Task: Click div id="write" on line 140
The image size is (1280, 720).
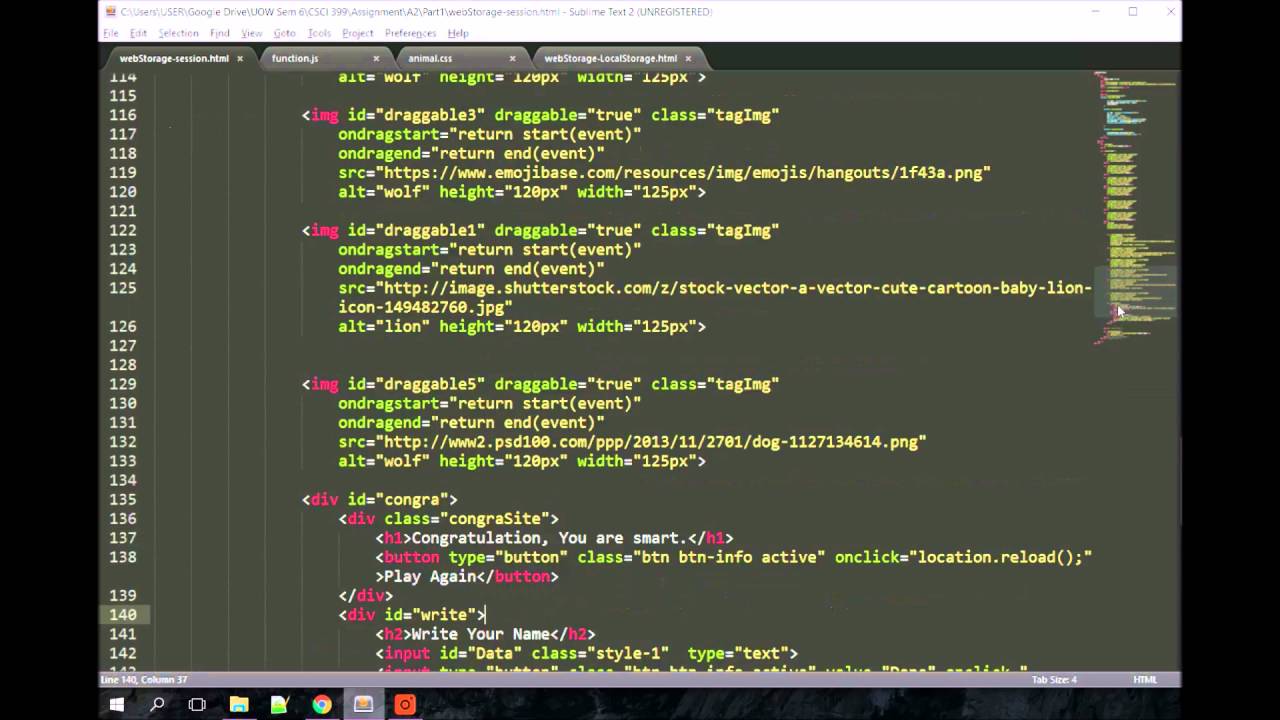Action: 412,615
